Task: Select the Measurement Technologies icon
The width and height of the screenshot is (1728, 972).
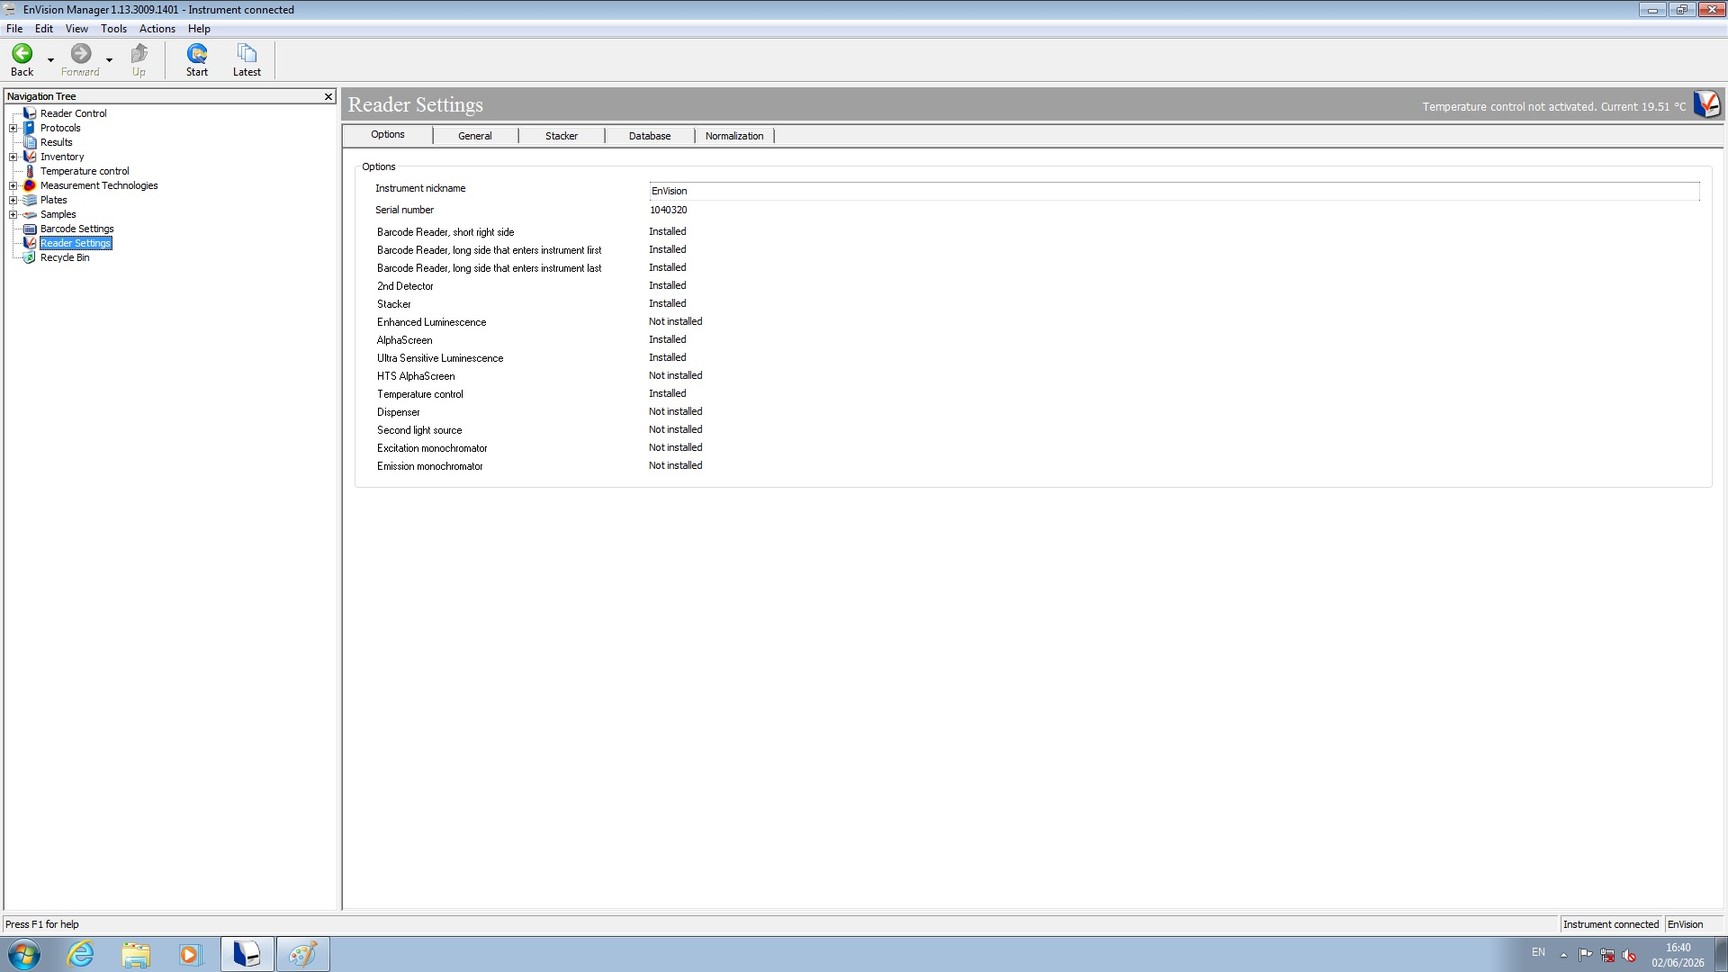Action: [x=29, y=185]
